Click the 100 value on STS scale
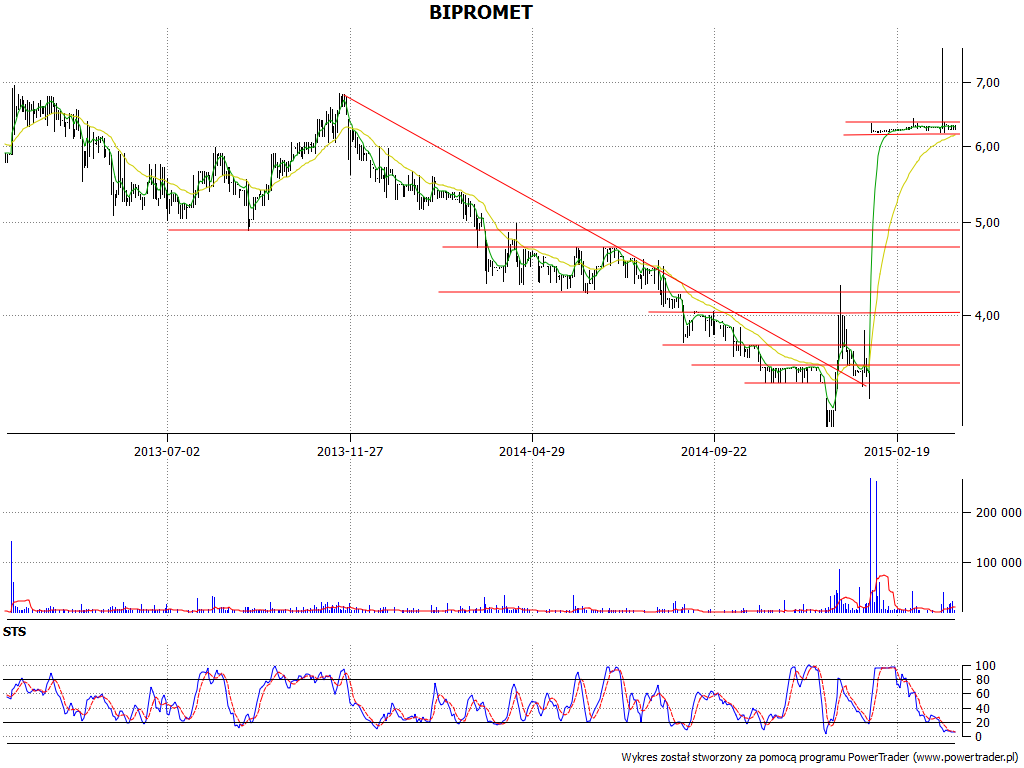 pyautogui.click(x=985, y=666)
